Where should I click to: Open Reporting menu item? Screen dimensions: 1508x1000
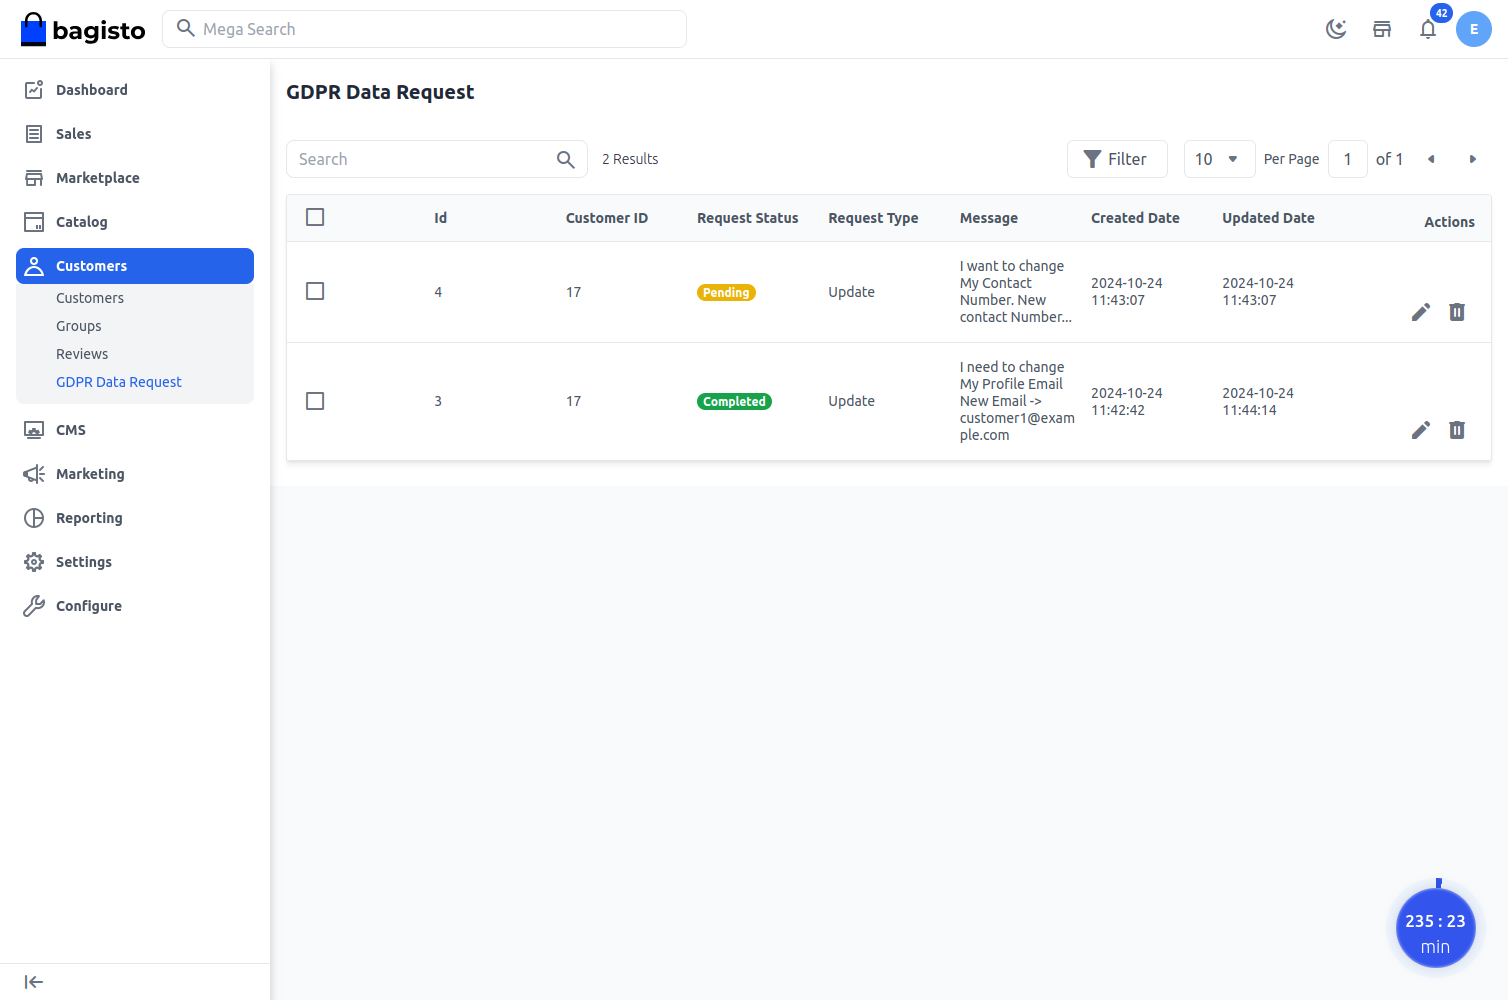(x=135, y=518)
